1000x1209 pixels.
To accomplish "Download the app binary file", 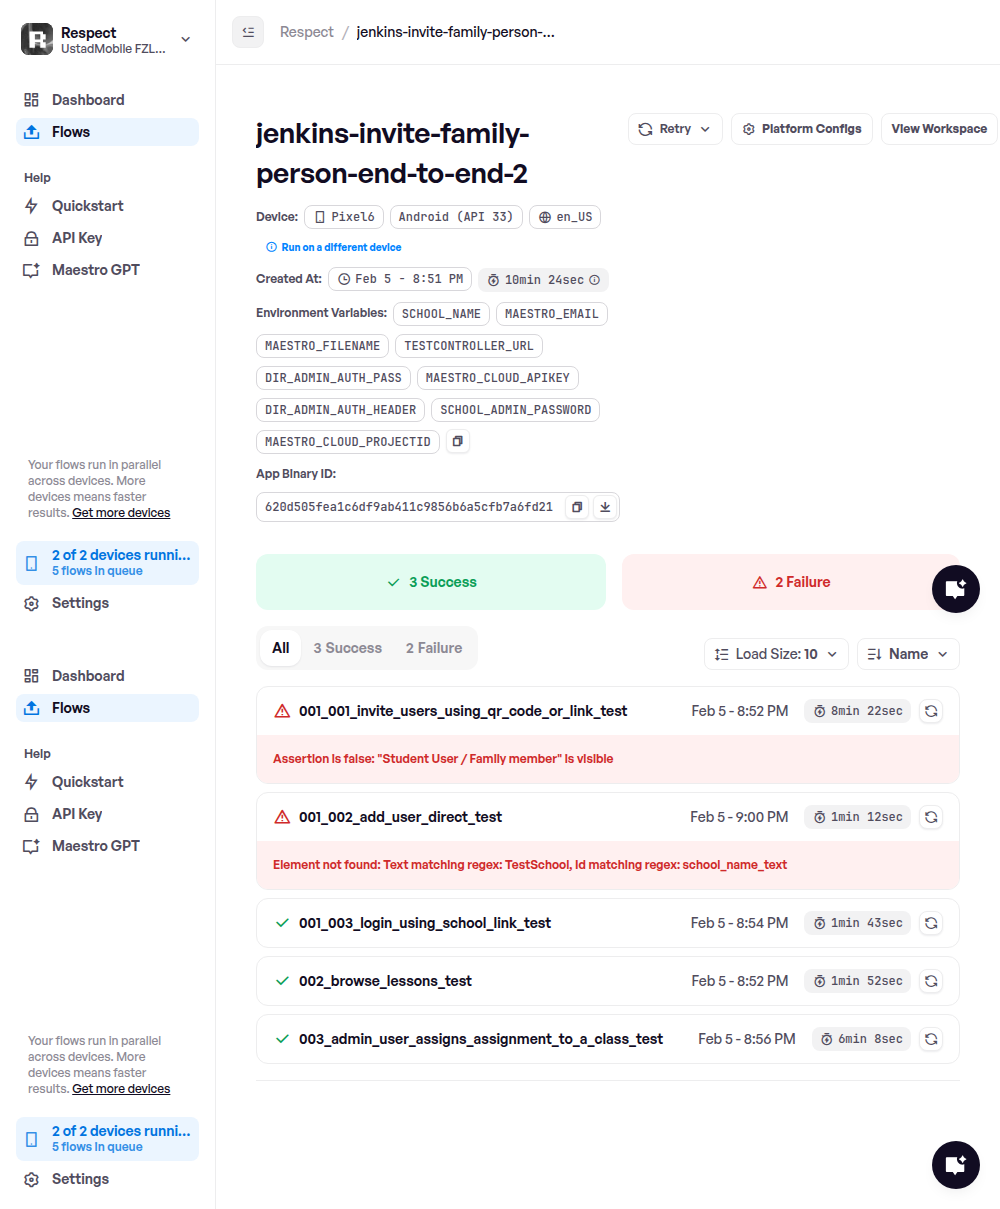I will (605, 507).
